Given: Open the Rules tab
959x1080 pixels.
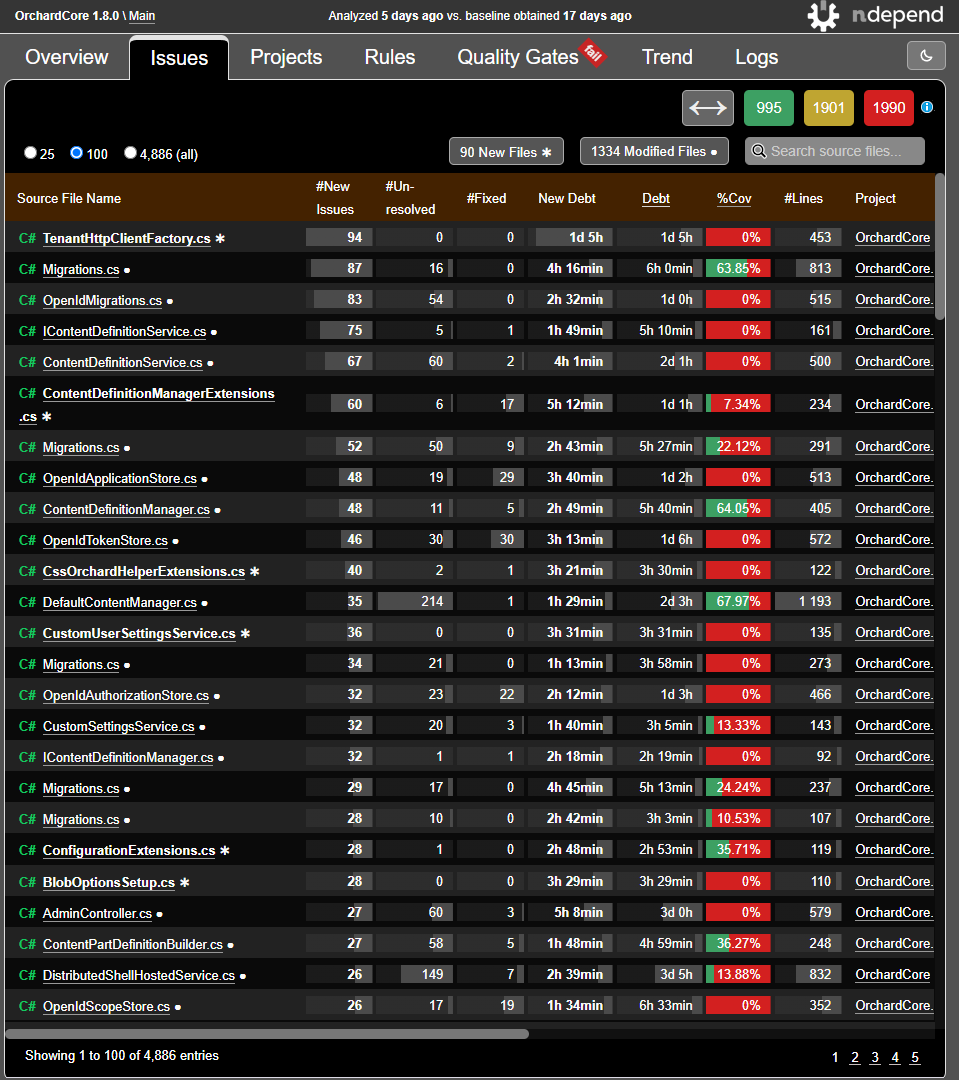Looking at the screenshot, I should (x=390, y=57).
